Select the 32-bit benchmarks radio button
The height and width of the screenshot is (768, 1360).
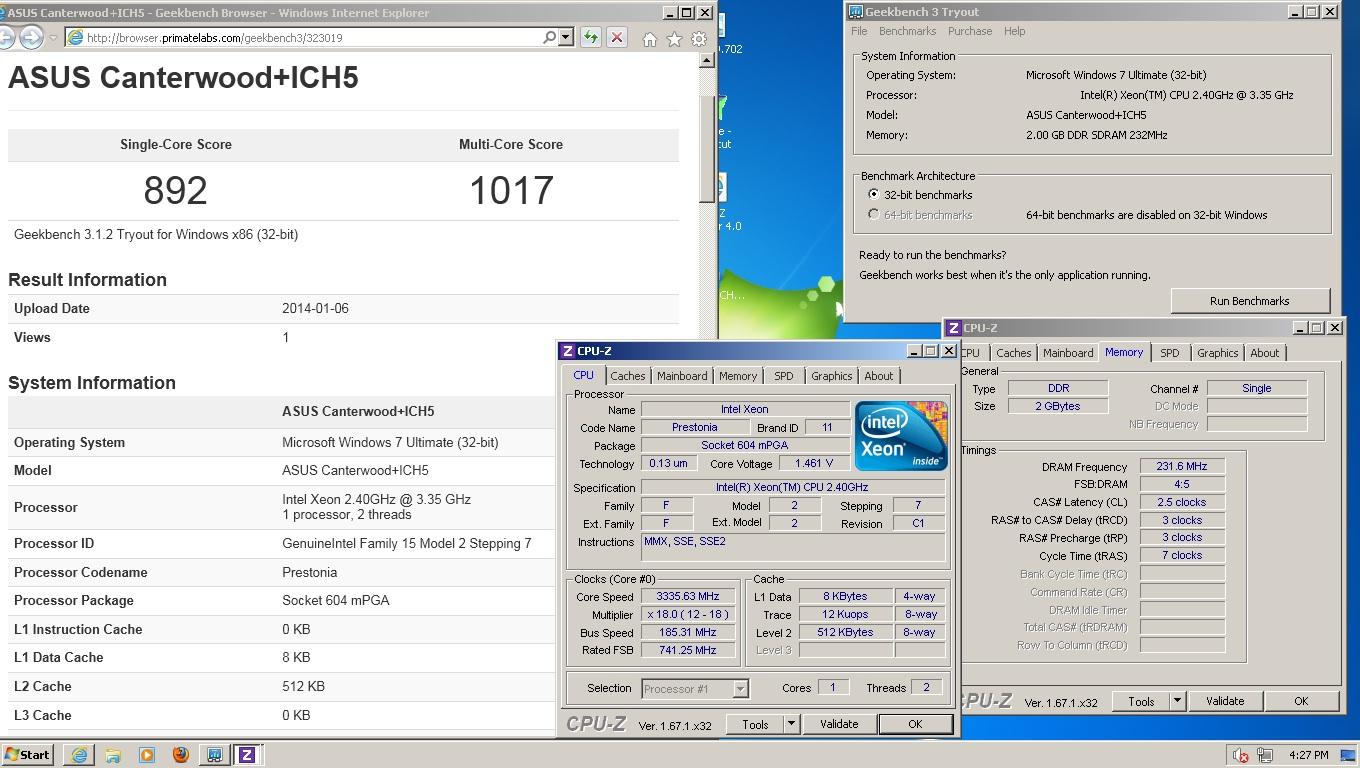(x=874, y=195)
